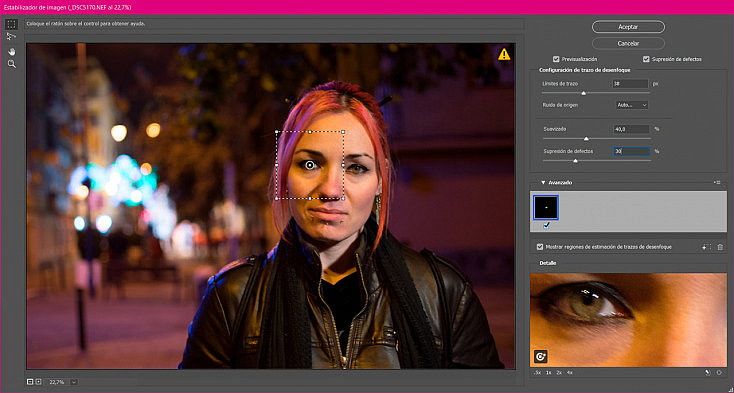Toggle Mostrar regiones de estimación checkbox
The height and width of the screenshot is (393, 734).
click(540, 247)
